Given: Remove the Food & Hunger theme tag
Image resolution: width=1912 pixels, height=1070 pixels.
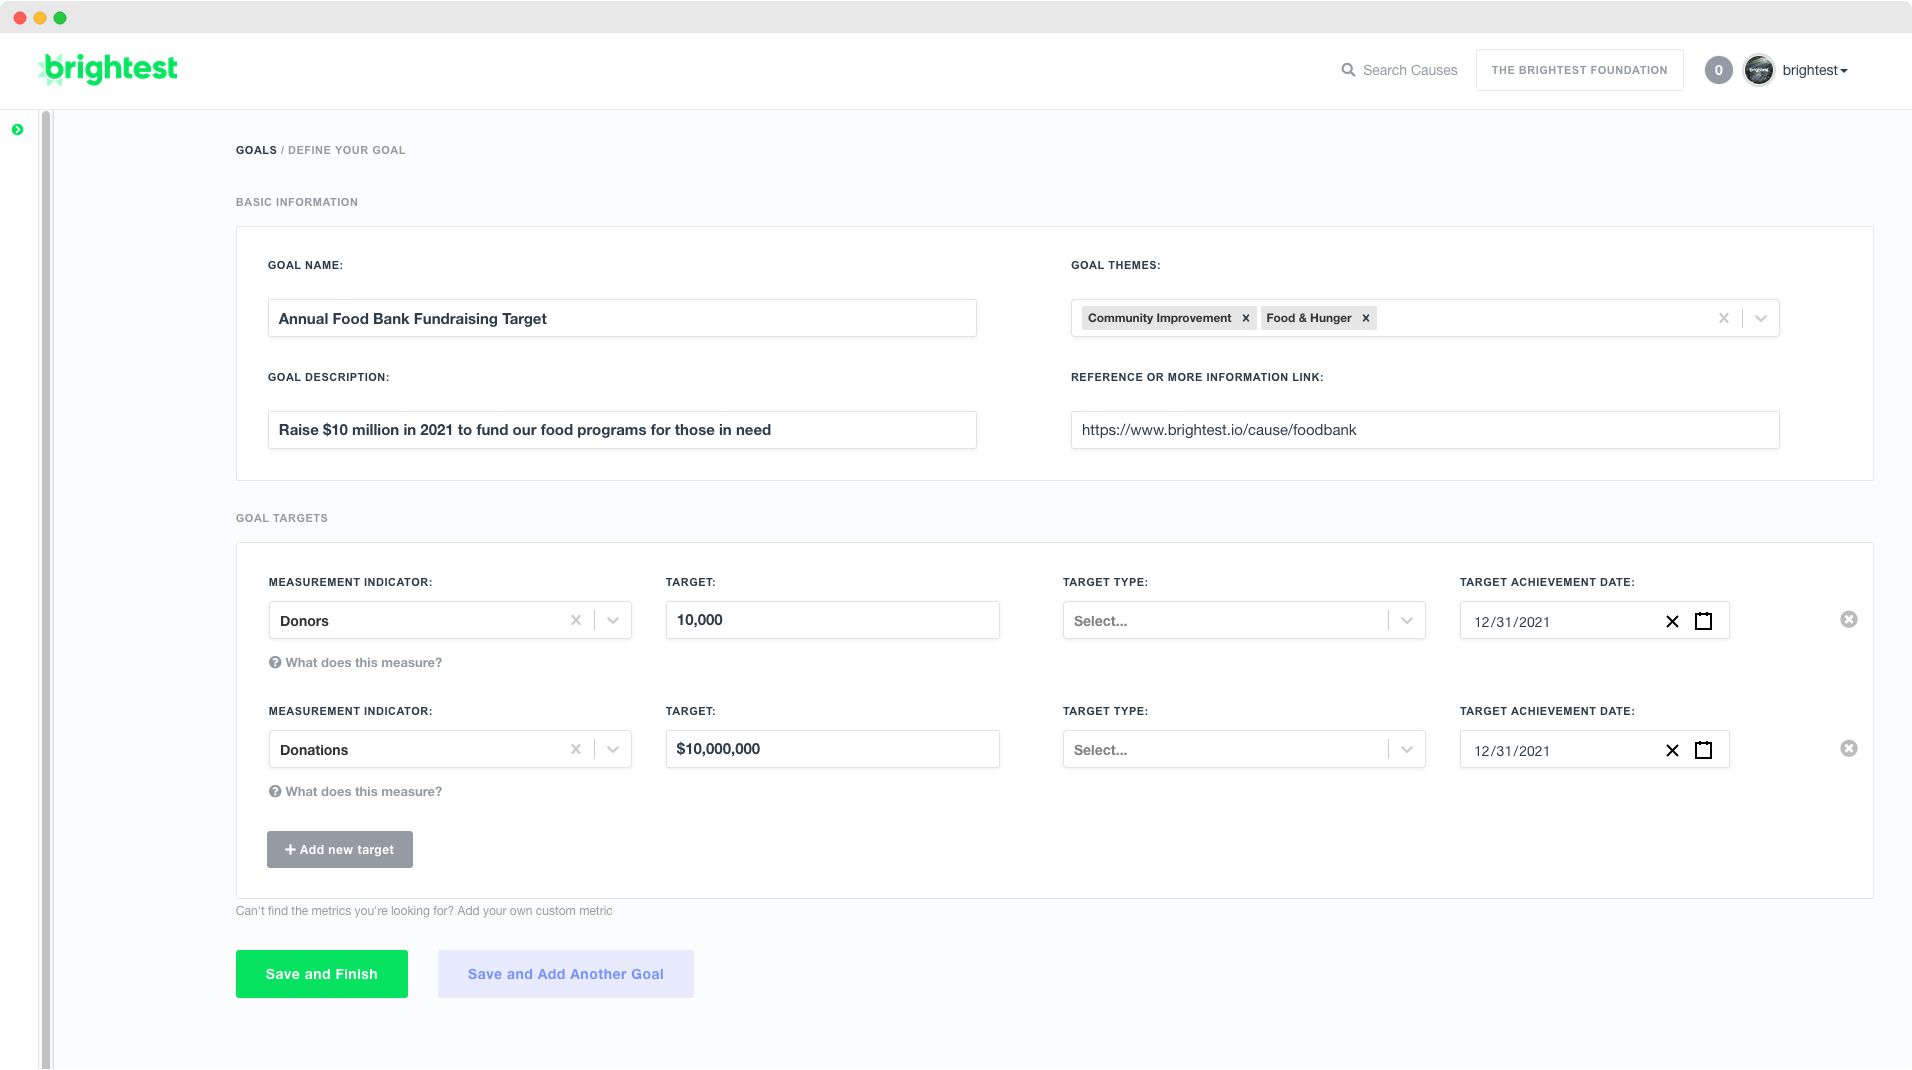Looking at the screenshot, I should point(1366,318).
